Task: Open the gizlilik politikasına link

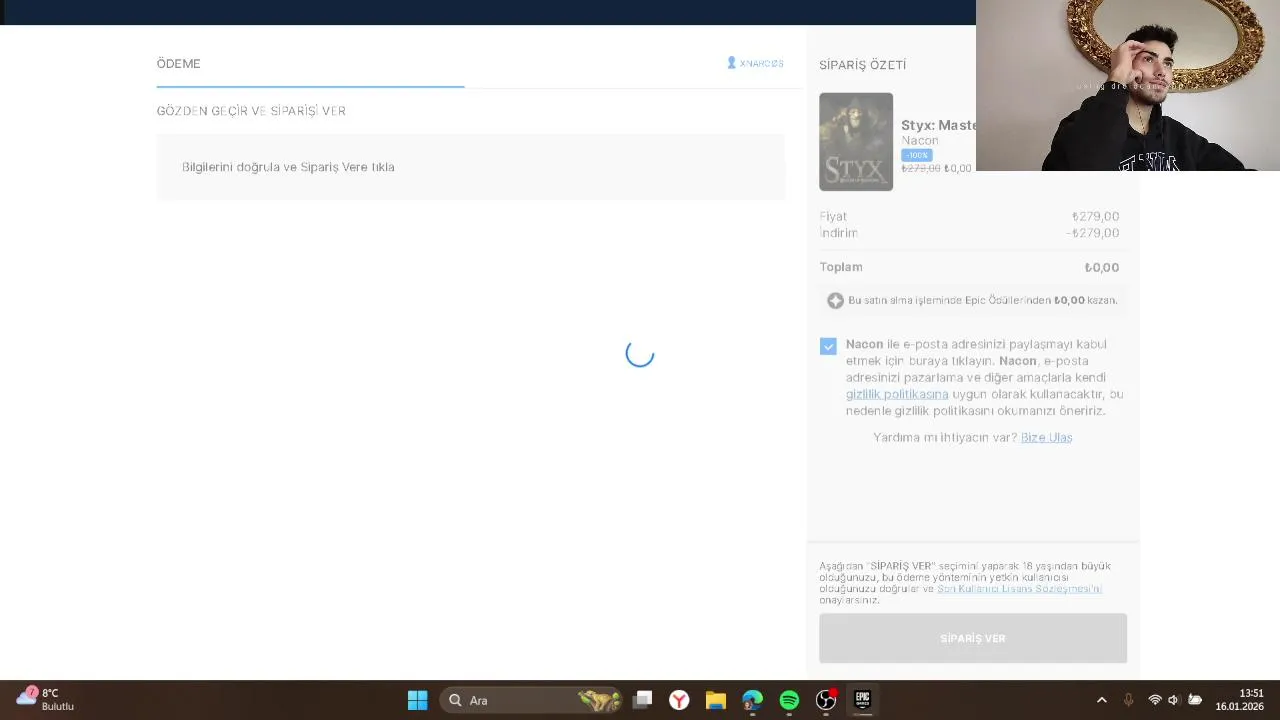Action: tap(897, 394)
